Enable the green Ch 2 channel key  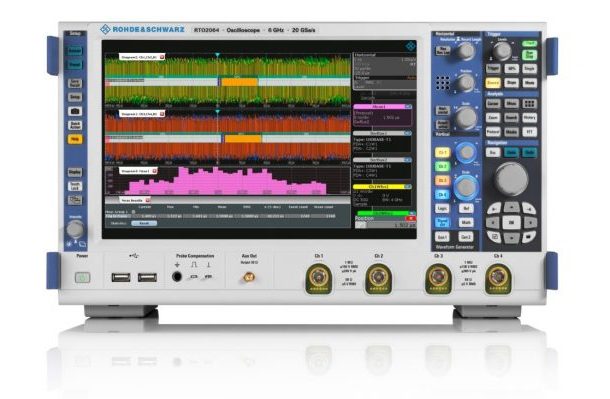[442, 166]
